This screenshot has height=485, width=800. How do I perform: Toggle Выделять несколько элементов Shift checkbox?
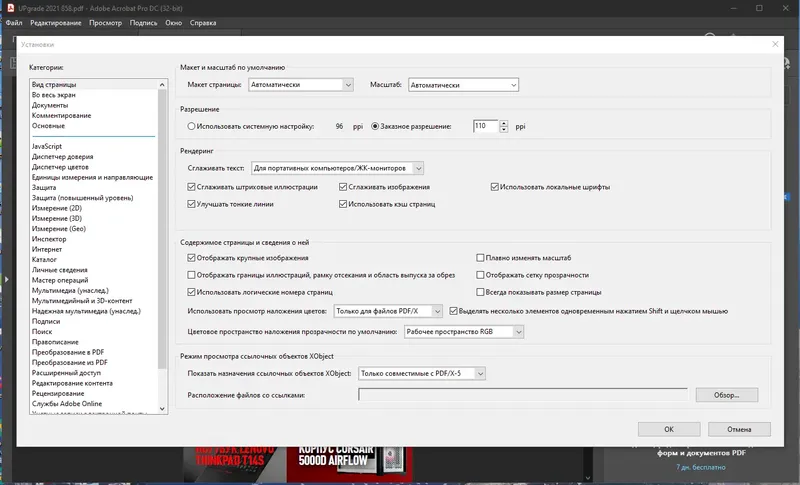[453, 311]
